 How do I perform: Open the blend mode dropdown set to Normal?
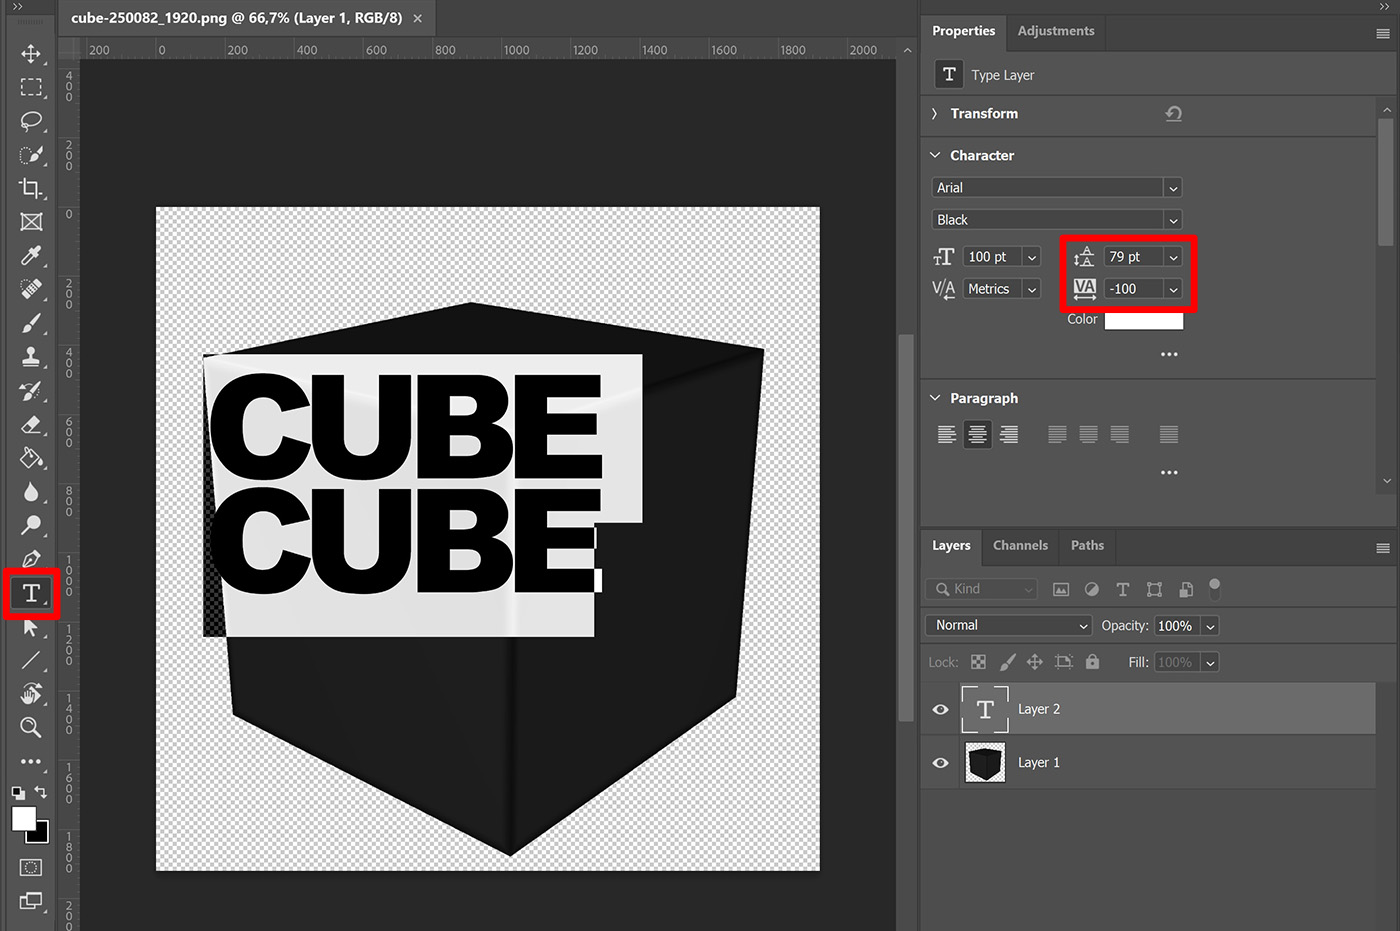point(1008,624)
